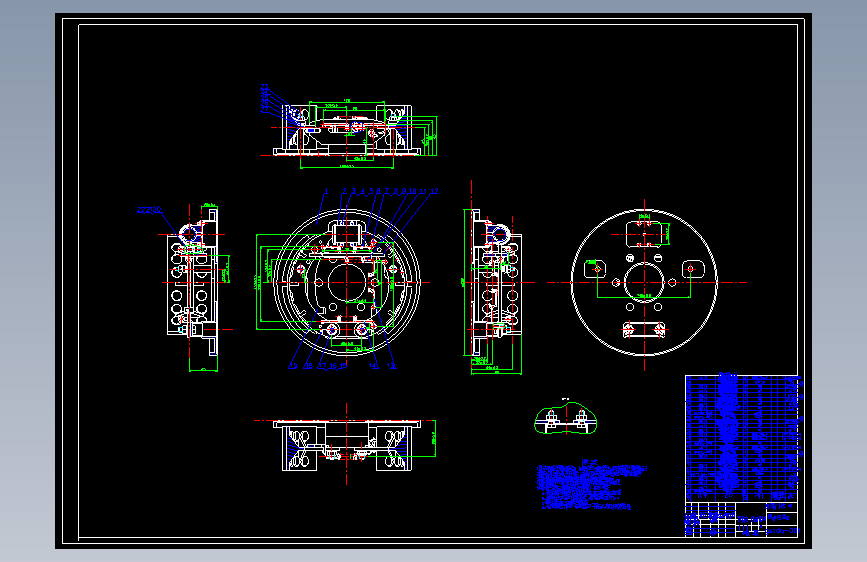Select part callout number 8

click(395, 191)
